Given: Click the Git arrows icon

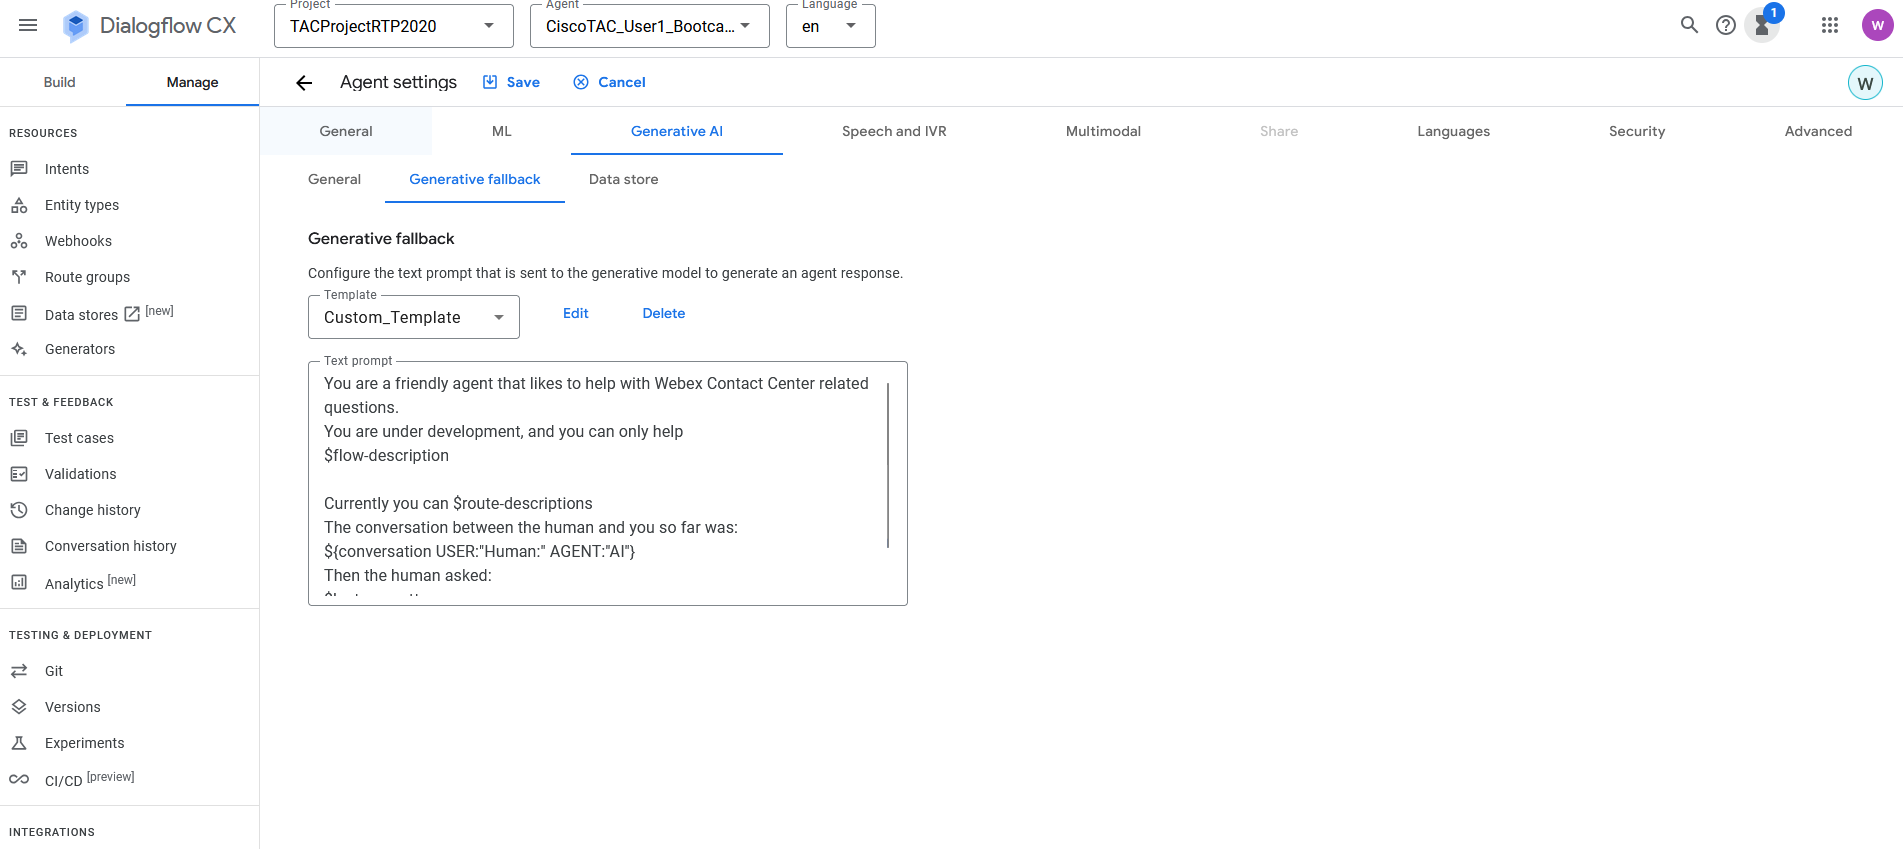Looking at the screenshot, I should (19, 671).
